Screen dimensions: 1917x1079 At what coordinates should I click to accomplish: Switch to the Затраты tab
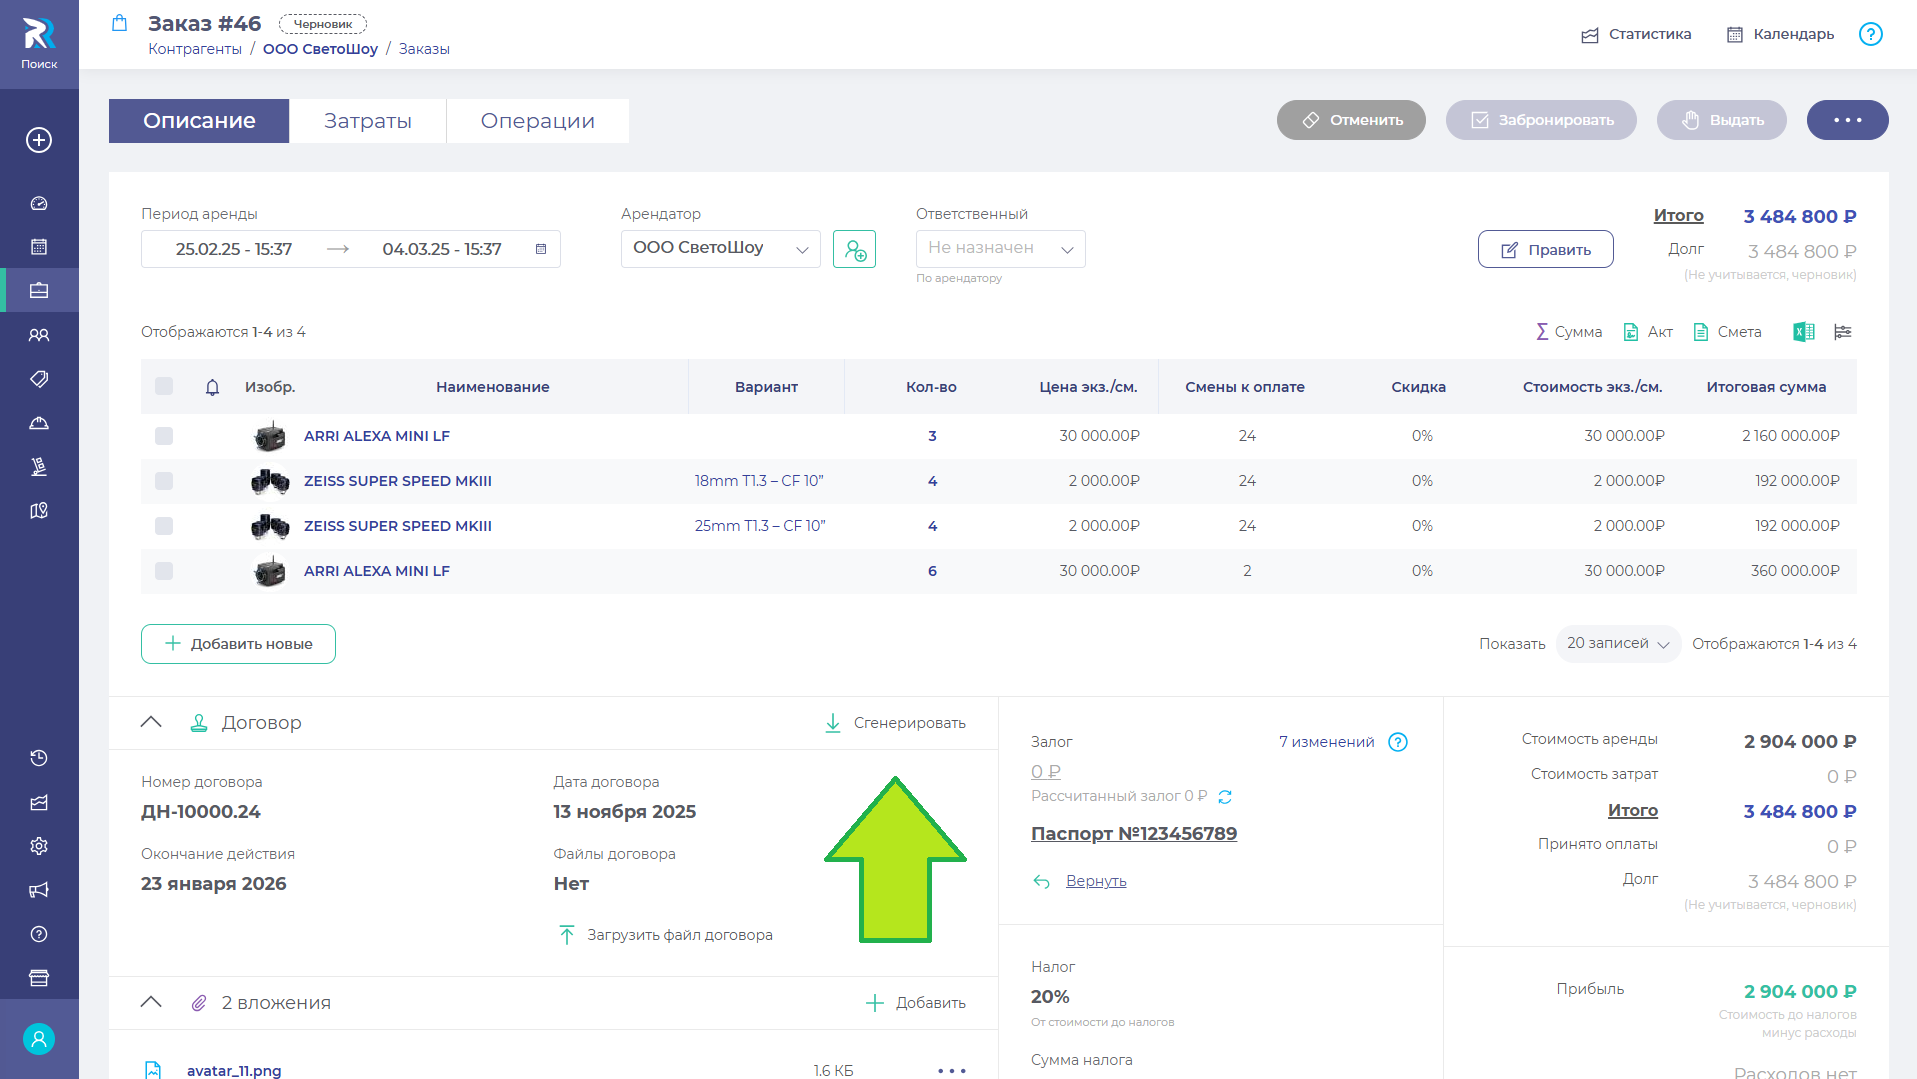click(367, 121)
